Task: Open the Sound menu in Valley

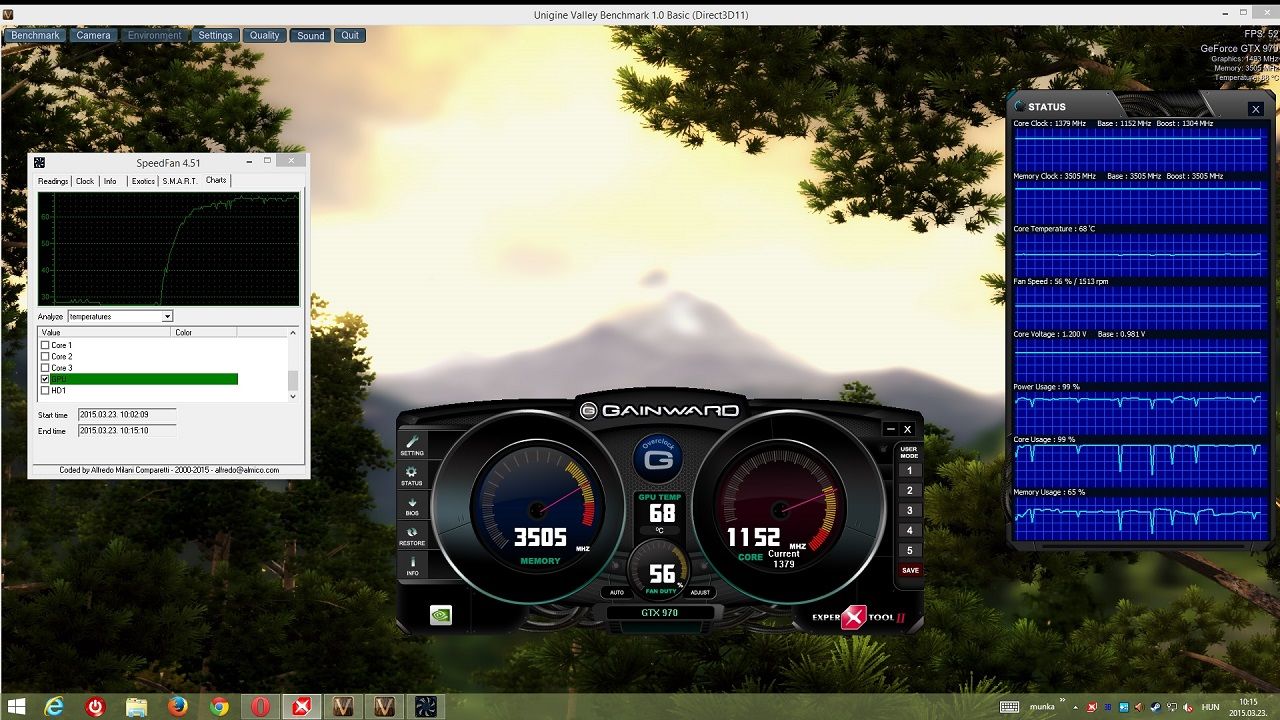Action: (x=311, y=35)
